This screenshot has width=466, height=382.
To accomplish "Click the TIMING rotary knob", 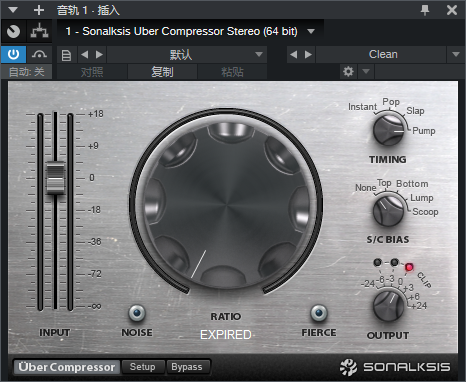I will point(389,130).
